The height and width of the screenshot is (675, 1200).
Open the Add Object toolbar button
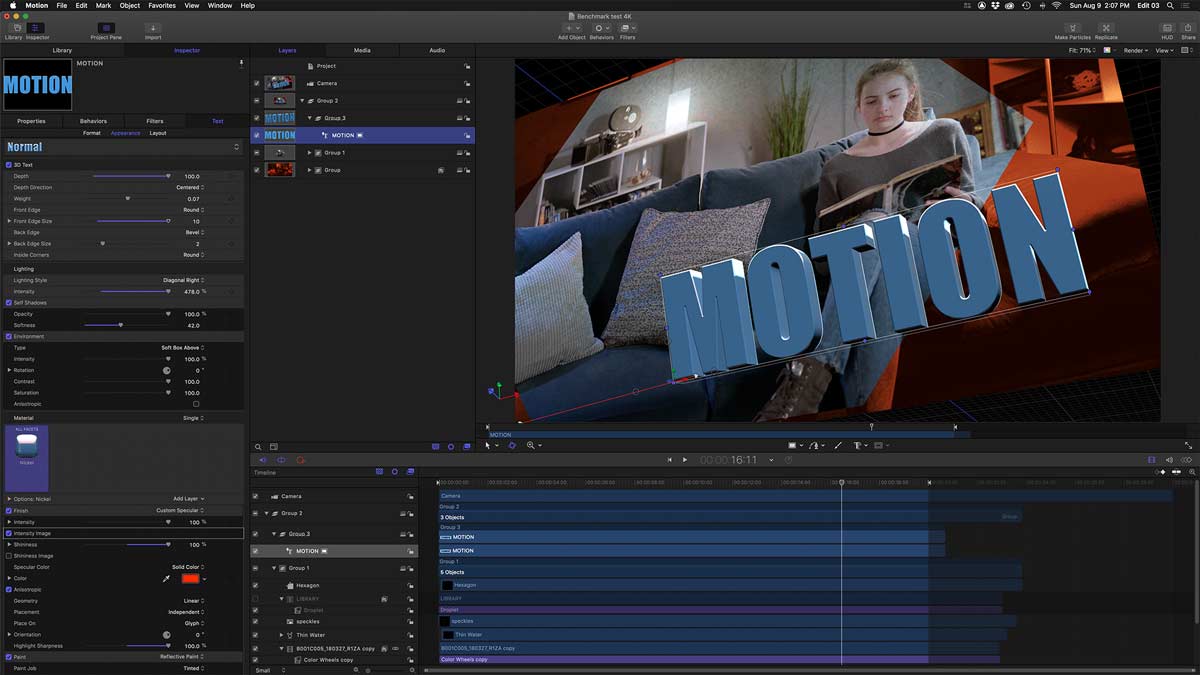click(x=571, y=28)
